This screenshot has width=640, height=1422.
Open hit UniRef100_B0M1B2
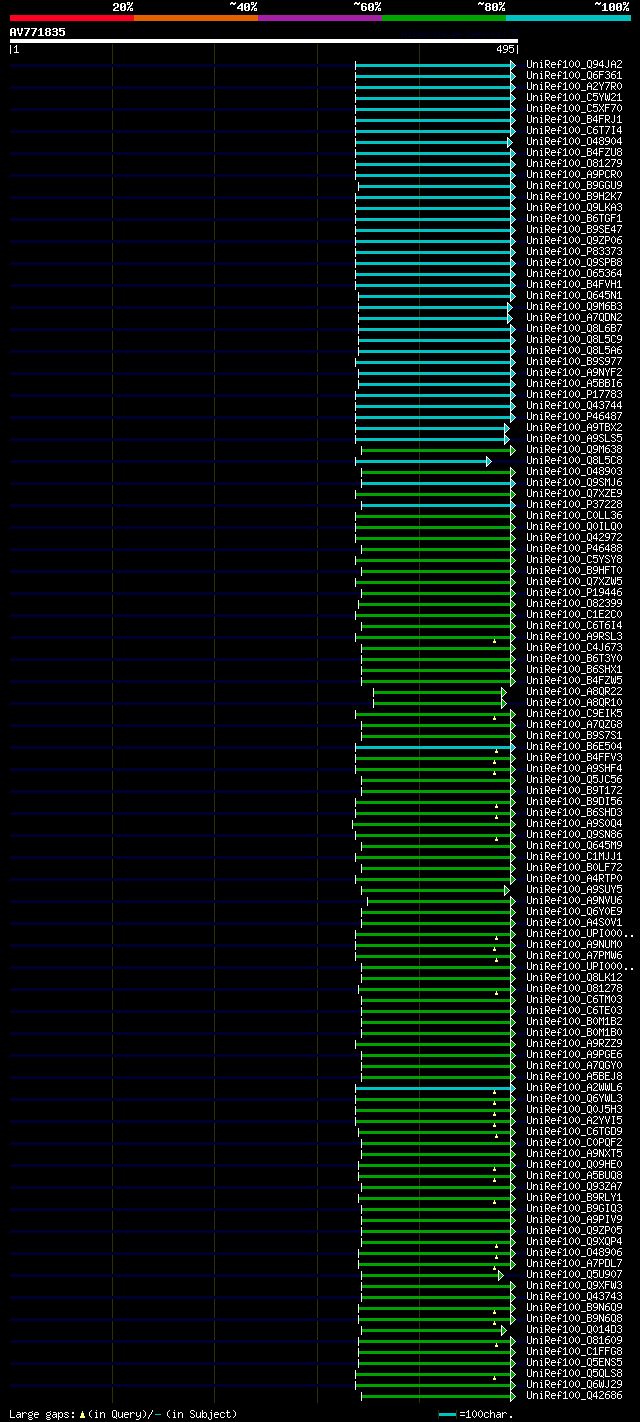pyautogui.click(x=574, y=1022)
